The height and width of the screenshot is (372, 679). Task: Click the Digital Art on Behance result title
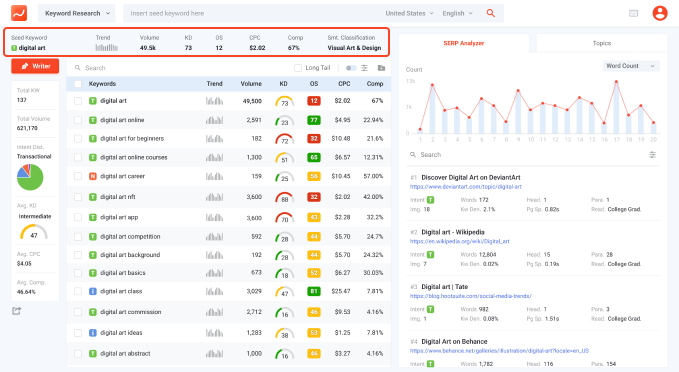(x=454, y=342)
